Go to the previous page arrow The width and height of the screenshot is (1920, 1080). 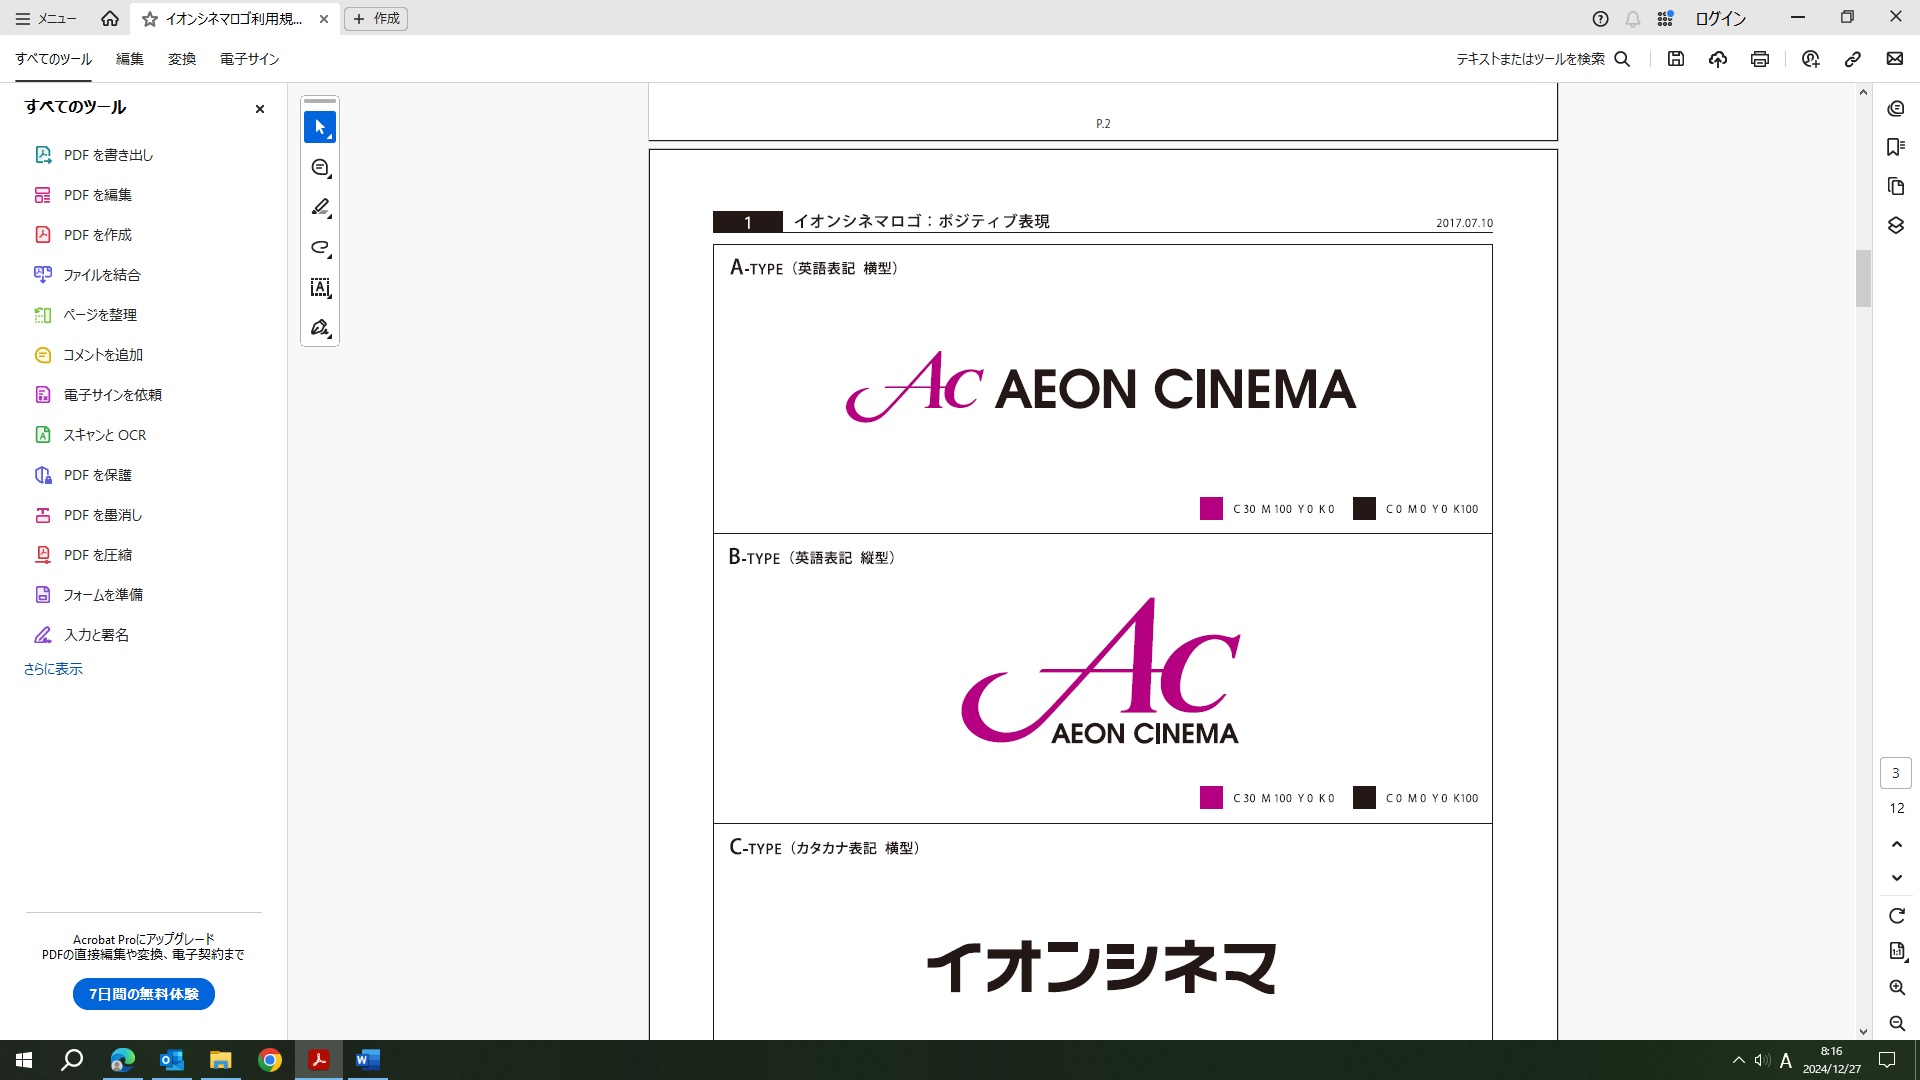[x=1897, y=844]
